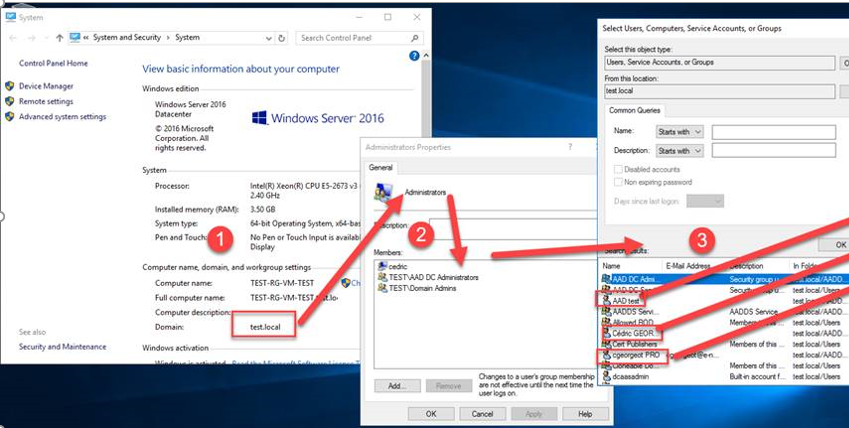Viewport: 849px width, 428px height.
Task: Click the Help button in Administrators Properties
Action: point(585,414)
